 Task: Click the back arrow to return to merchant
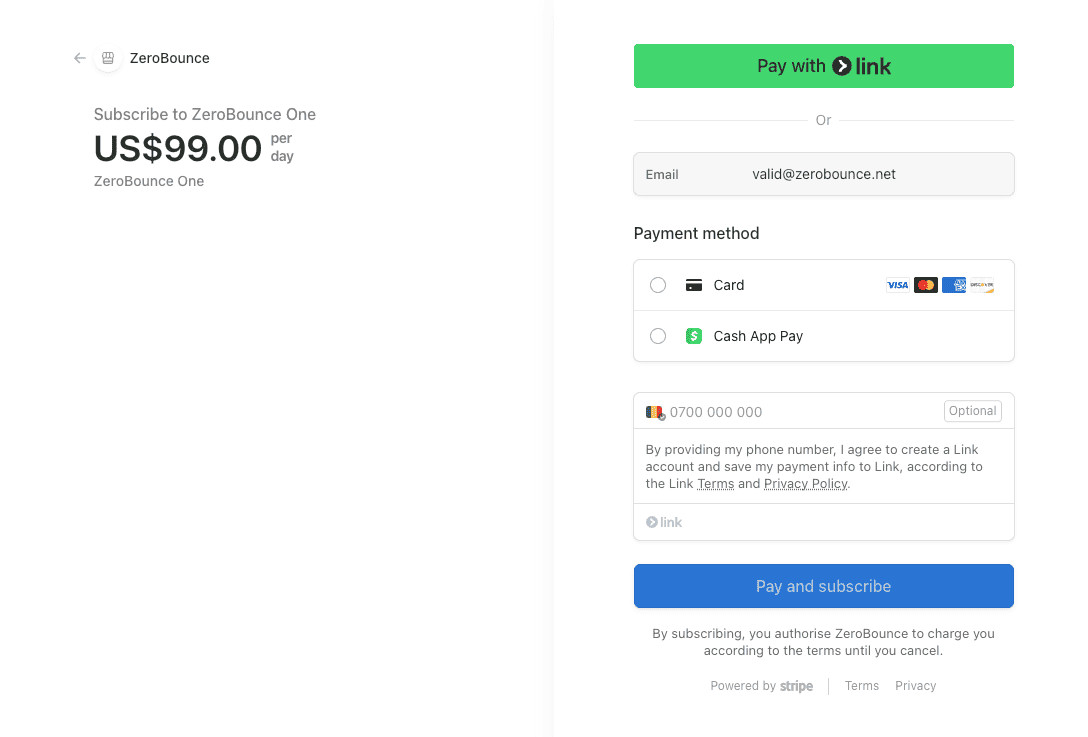coord(79,58)
